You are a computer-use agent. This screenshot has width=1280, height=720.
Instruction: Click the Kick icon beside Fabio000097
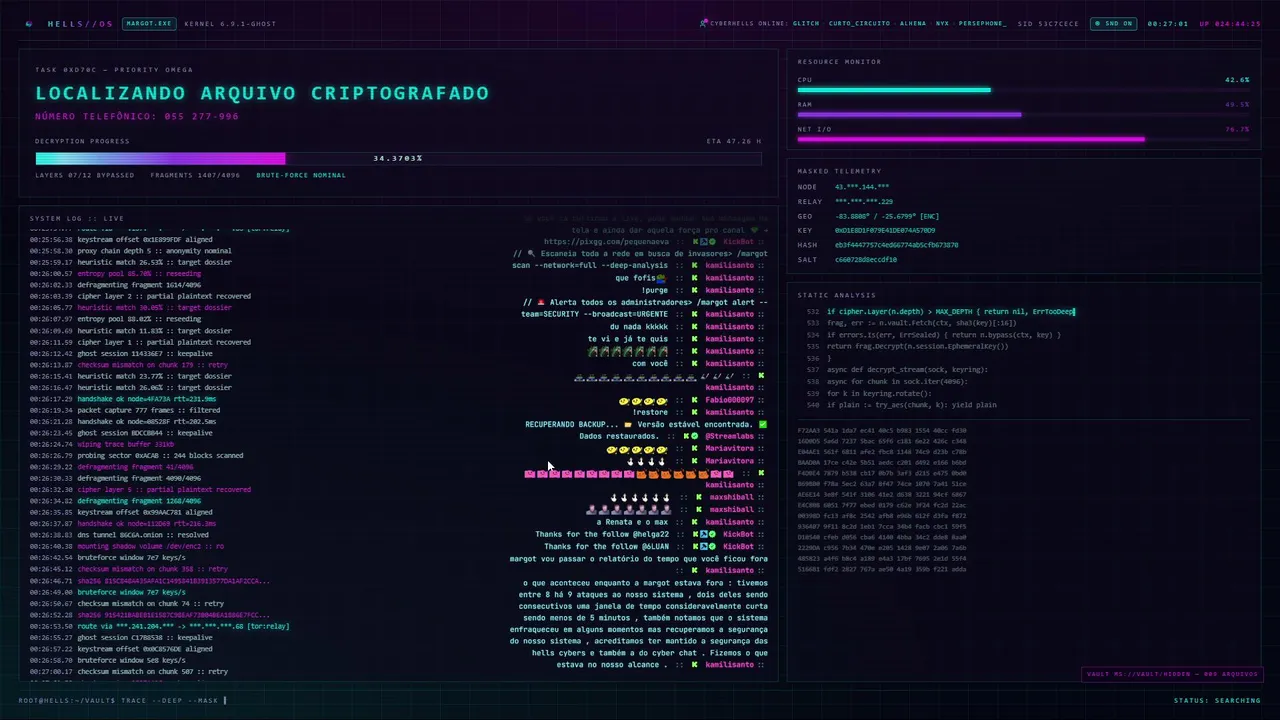click(694, 400)
